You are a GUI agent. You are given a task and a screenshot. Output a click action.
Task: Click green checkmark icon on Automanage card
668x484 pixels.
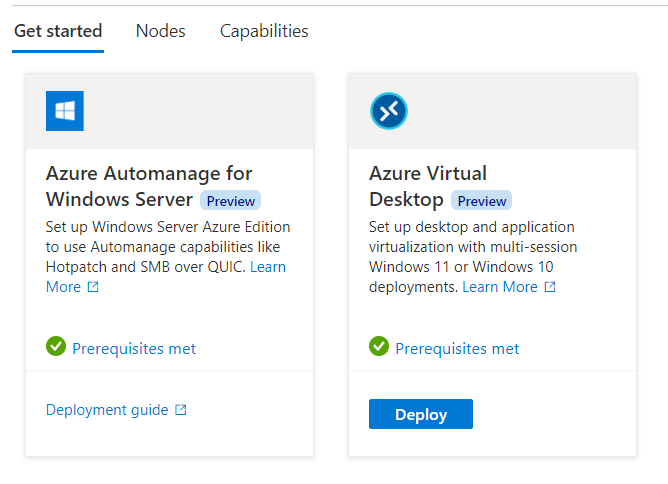click(56, 346)
